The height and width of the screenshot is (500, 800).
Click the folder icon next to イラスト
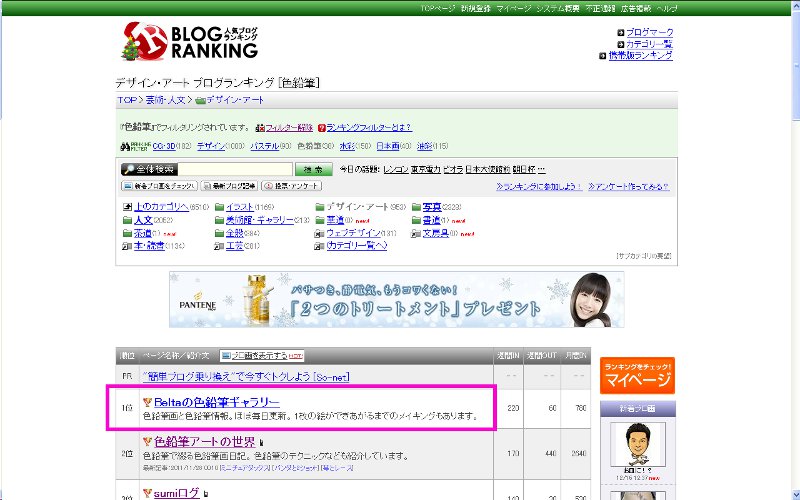[218, 207]
